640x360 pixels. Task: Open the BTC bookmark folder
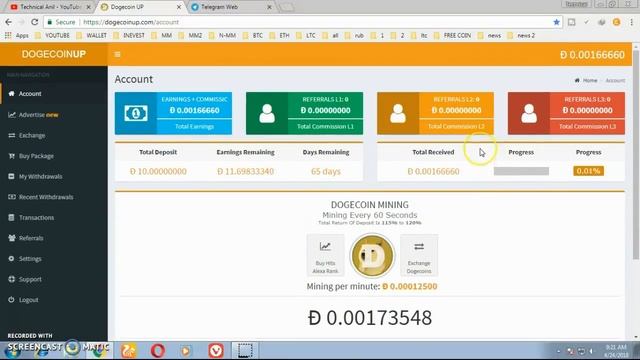click(x=253, y=36)
